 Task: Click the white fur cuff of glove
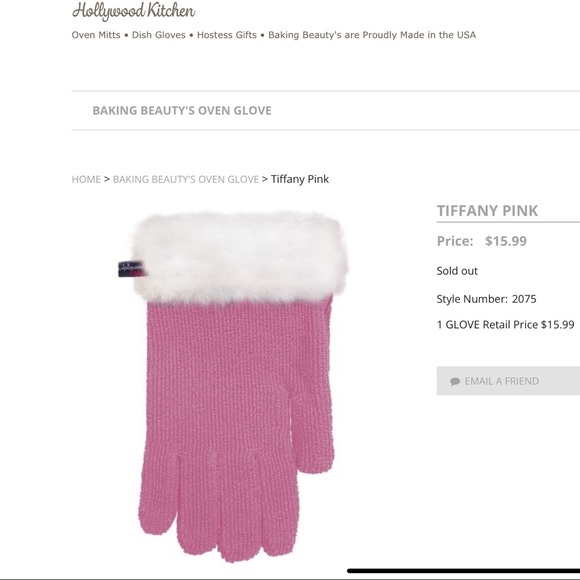240,256
